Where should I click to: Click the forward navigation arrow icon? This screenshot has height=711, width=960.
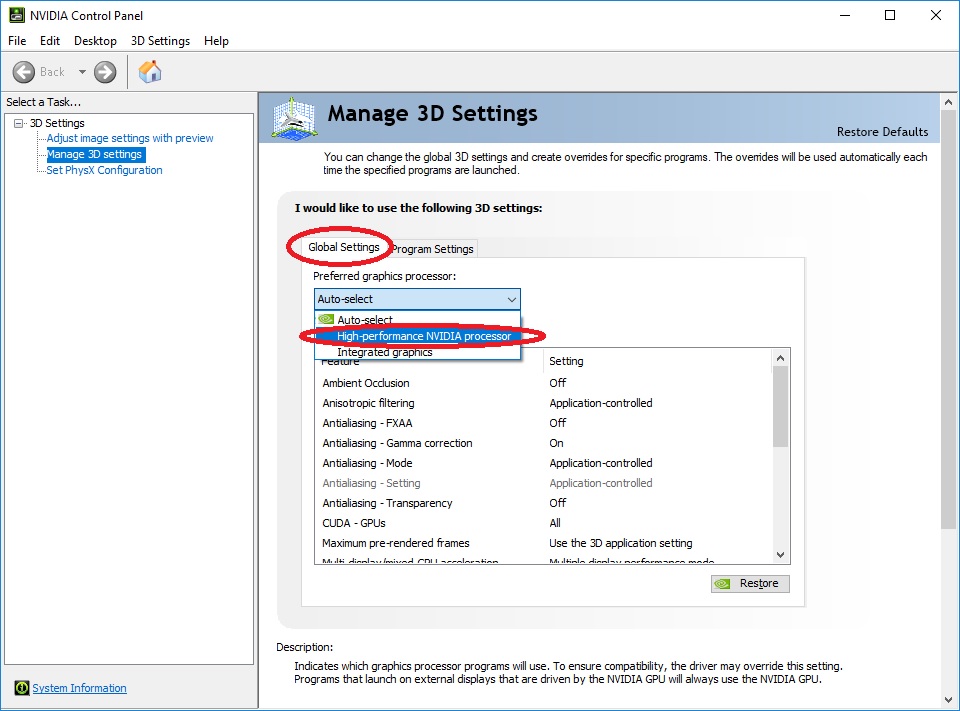tap(103, 71)
